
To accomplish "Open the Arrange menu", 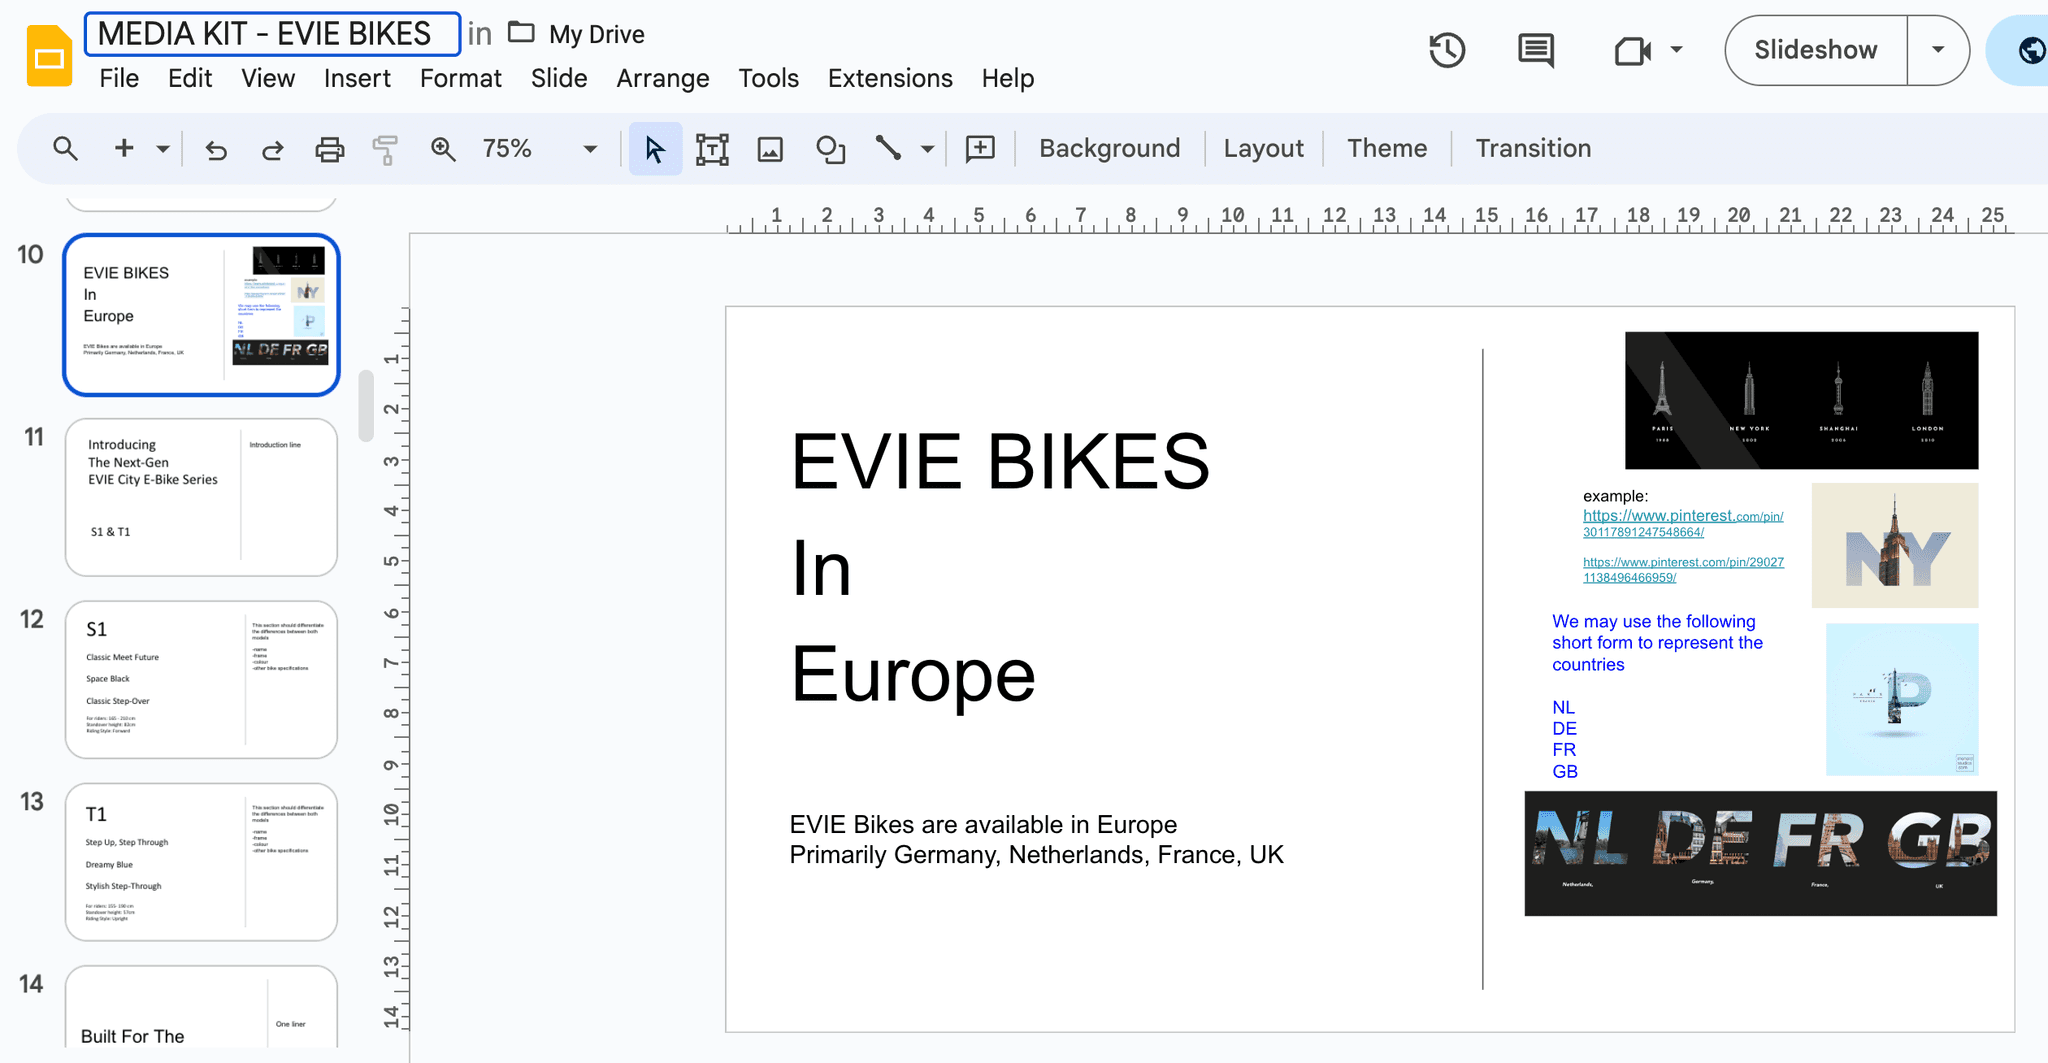I will point(662,78).
